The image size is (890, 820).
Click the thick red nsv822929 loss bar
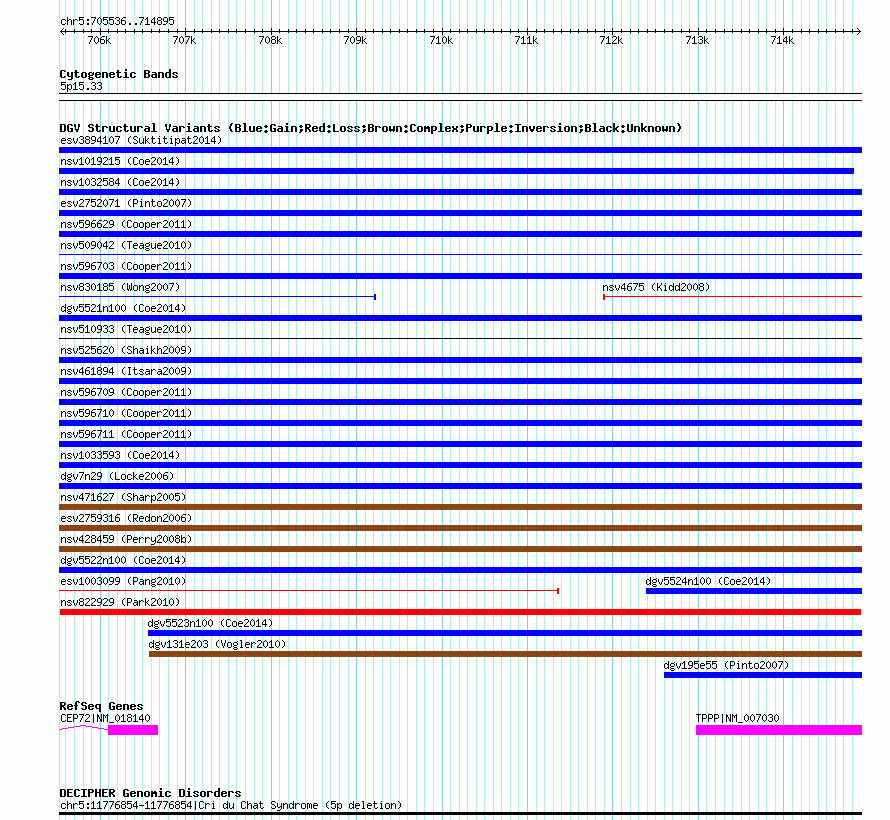pyautogui.click(x=460, y=612)
